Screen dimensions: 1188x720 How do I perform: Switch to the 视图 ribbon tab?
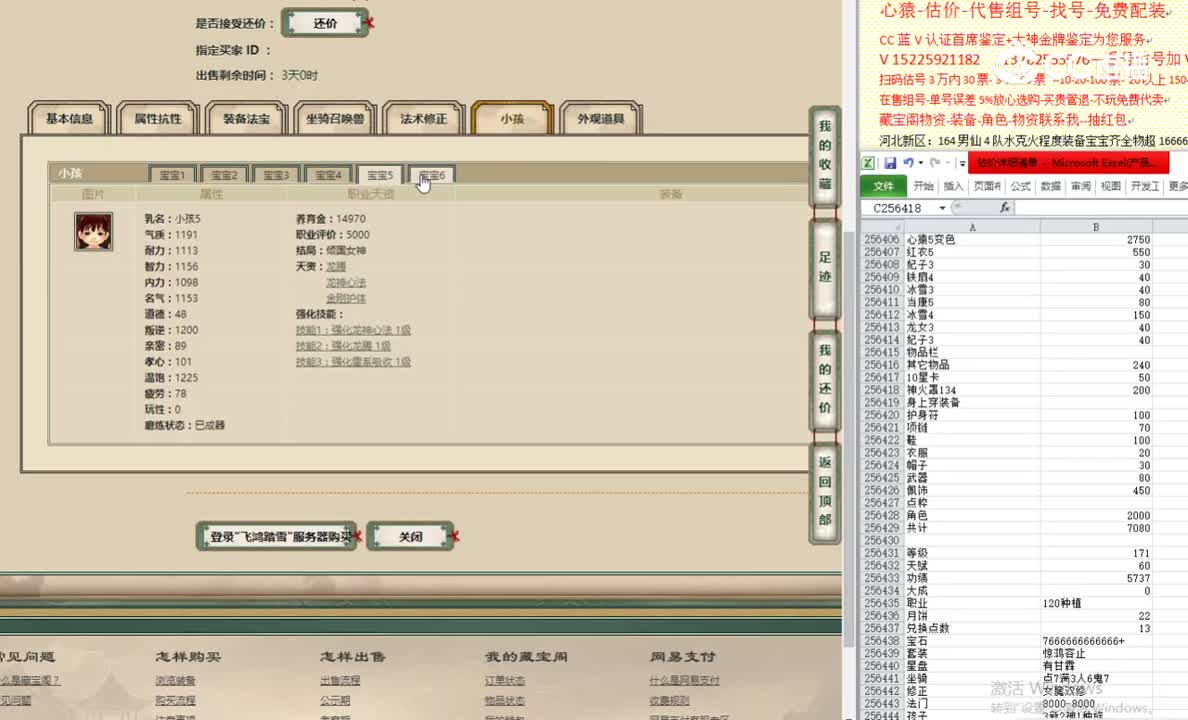point(1111,186)
